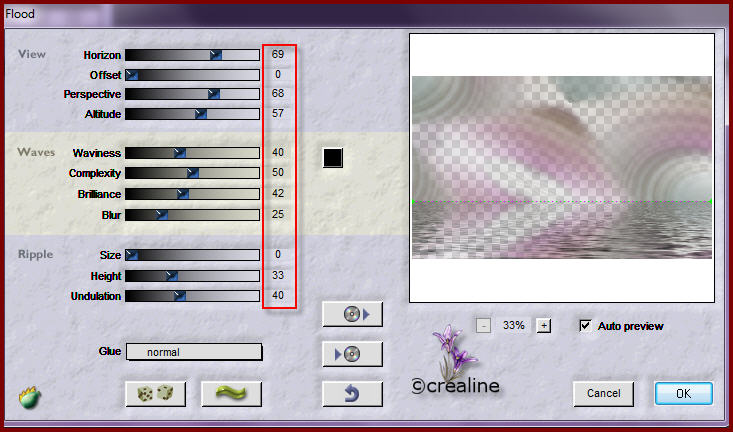The height and width of the screenshot is (432, 733).
Task: Click the Brilliance value 42
Action: coord(278,193)
